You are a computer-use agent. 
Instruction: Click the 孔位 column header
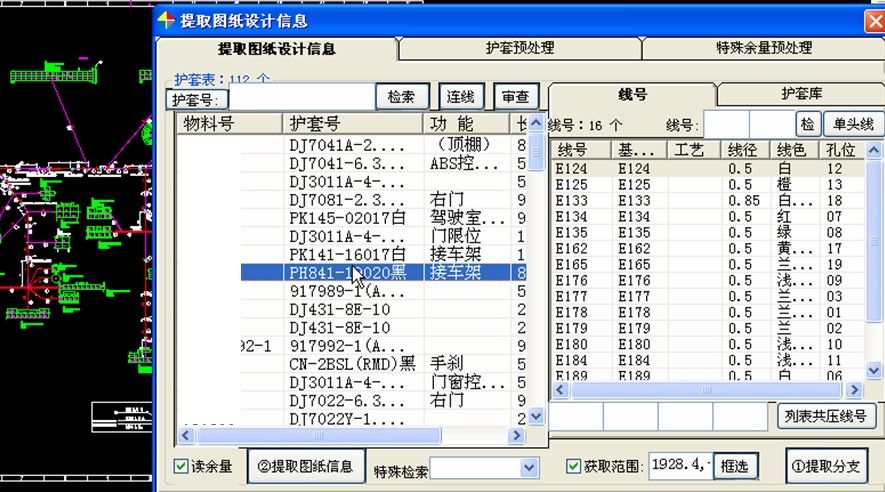click(x=842, y=150)
